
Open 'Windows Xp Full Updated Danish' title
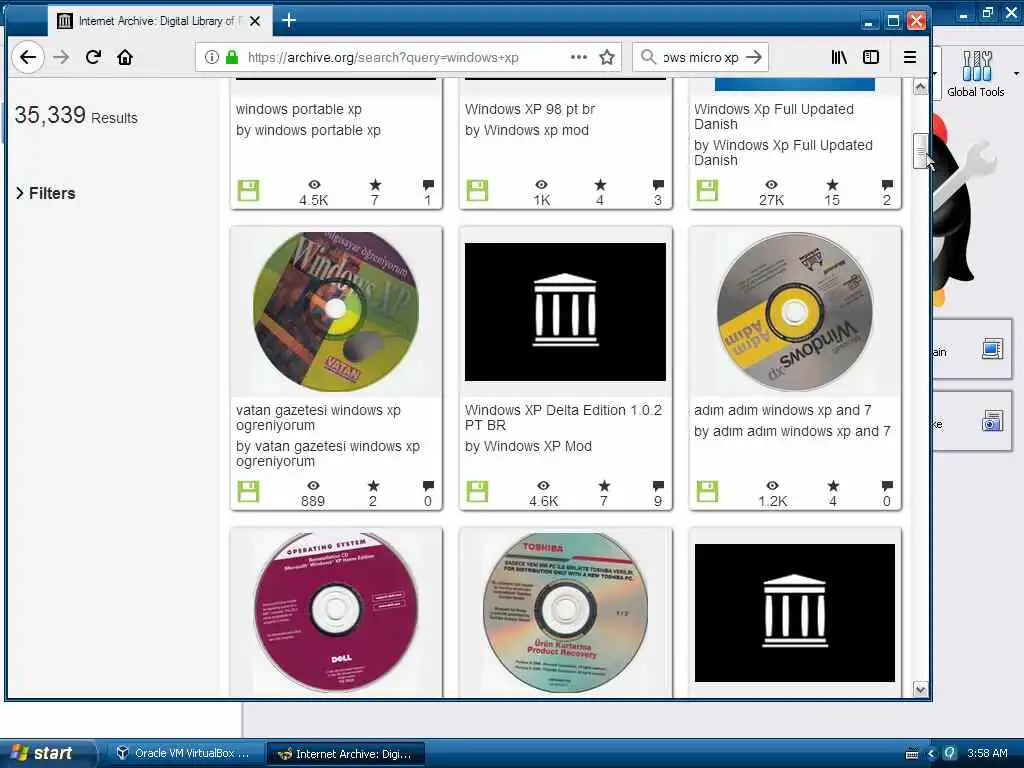click(x=774, y=116)
